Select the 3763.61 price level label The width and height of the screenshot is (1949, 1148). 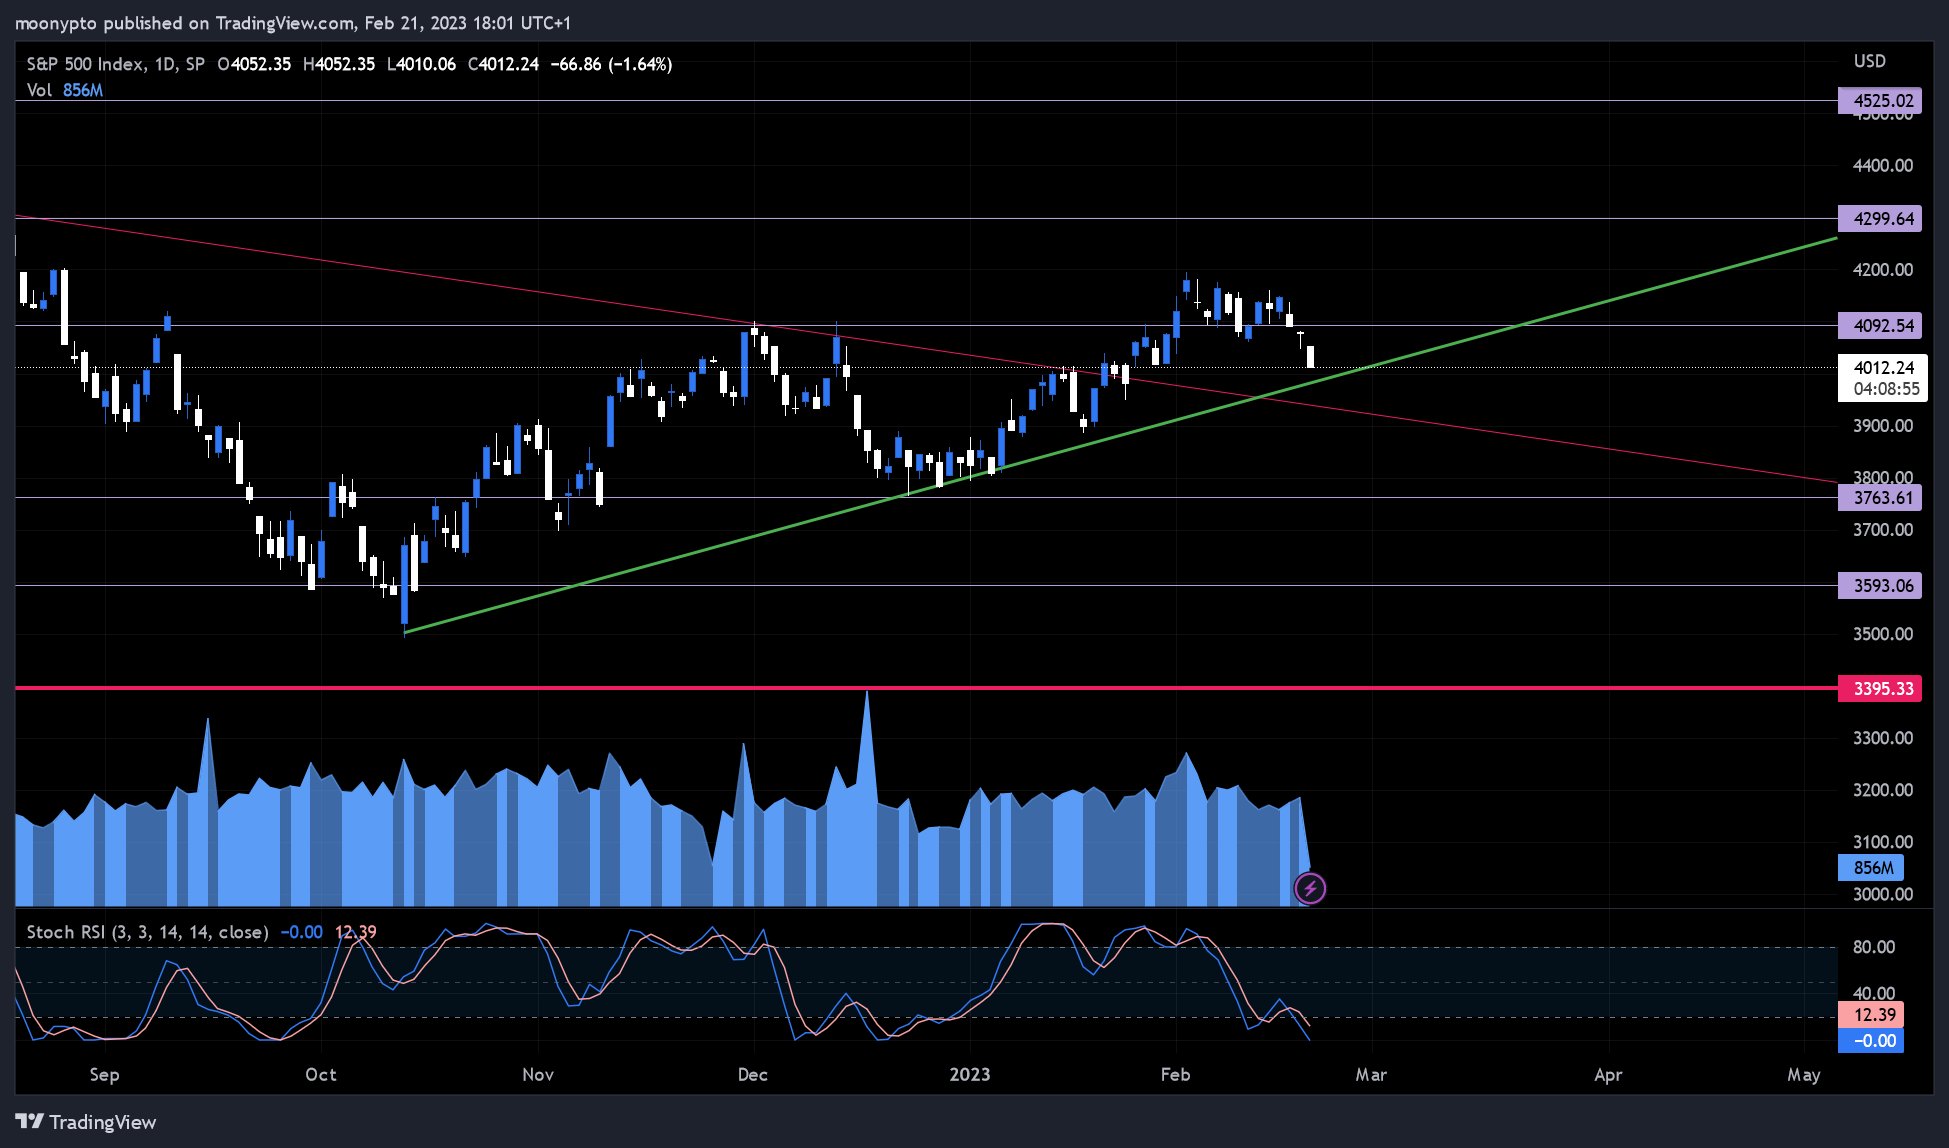1880,497
